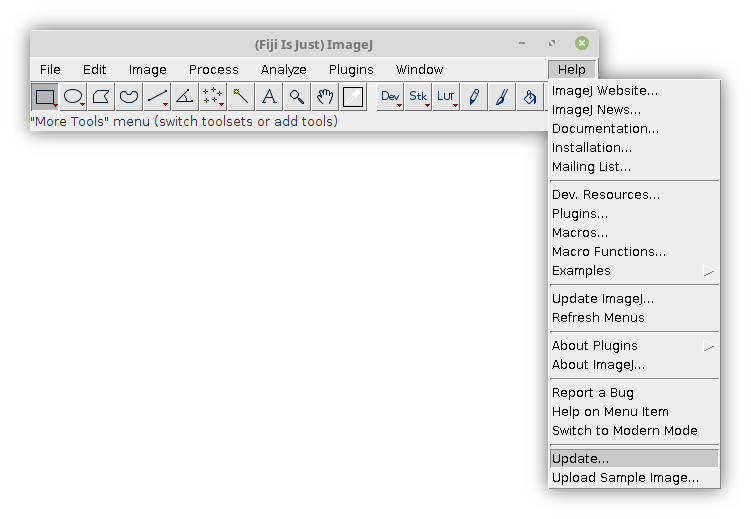This screenshot has width=751, height=519.
Task: Open the Image menu
Action: click(x=148, y=69)
